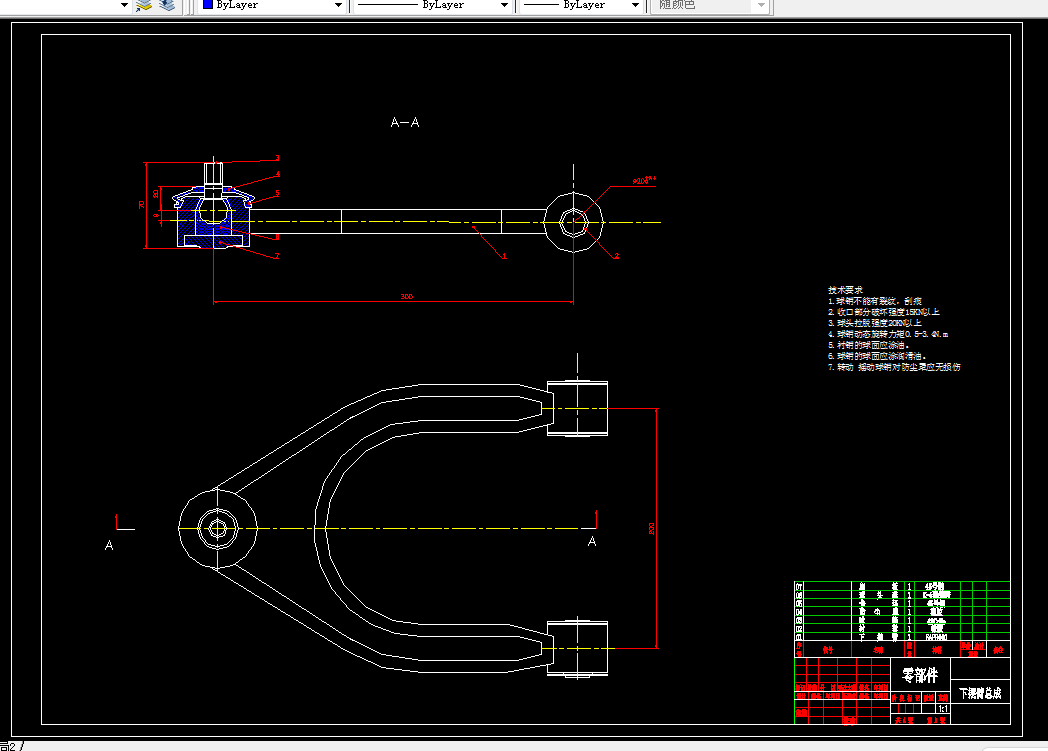This screenshot has height=751, width=1048.
Task: Open the 随颜色 plot style dropdown
Action: (761, 5)
